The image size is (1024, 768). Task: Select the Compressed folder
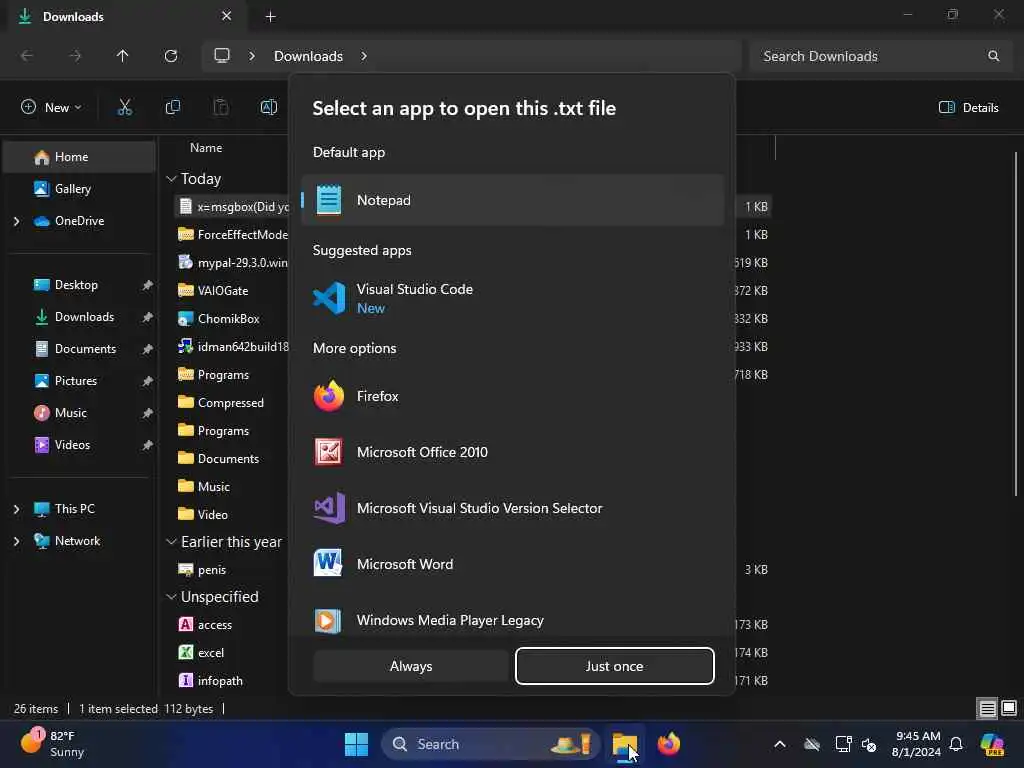coord(232,403)
